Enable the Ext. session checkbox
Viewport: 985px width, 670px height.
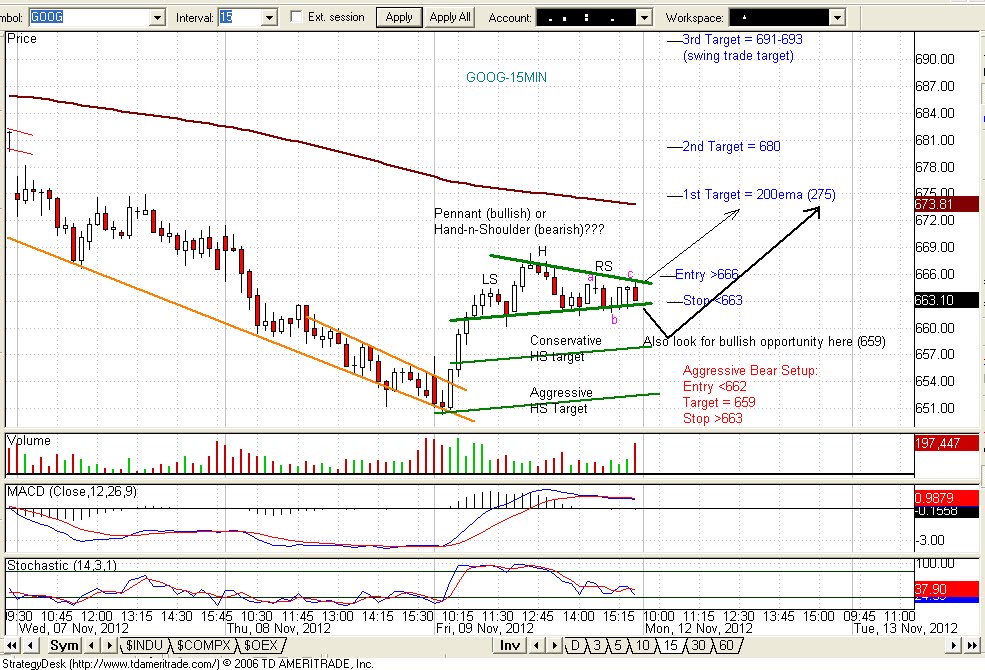(296, 17)
